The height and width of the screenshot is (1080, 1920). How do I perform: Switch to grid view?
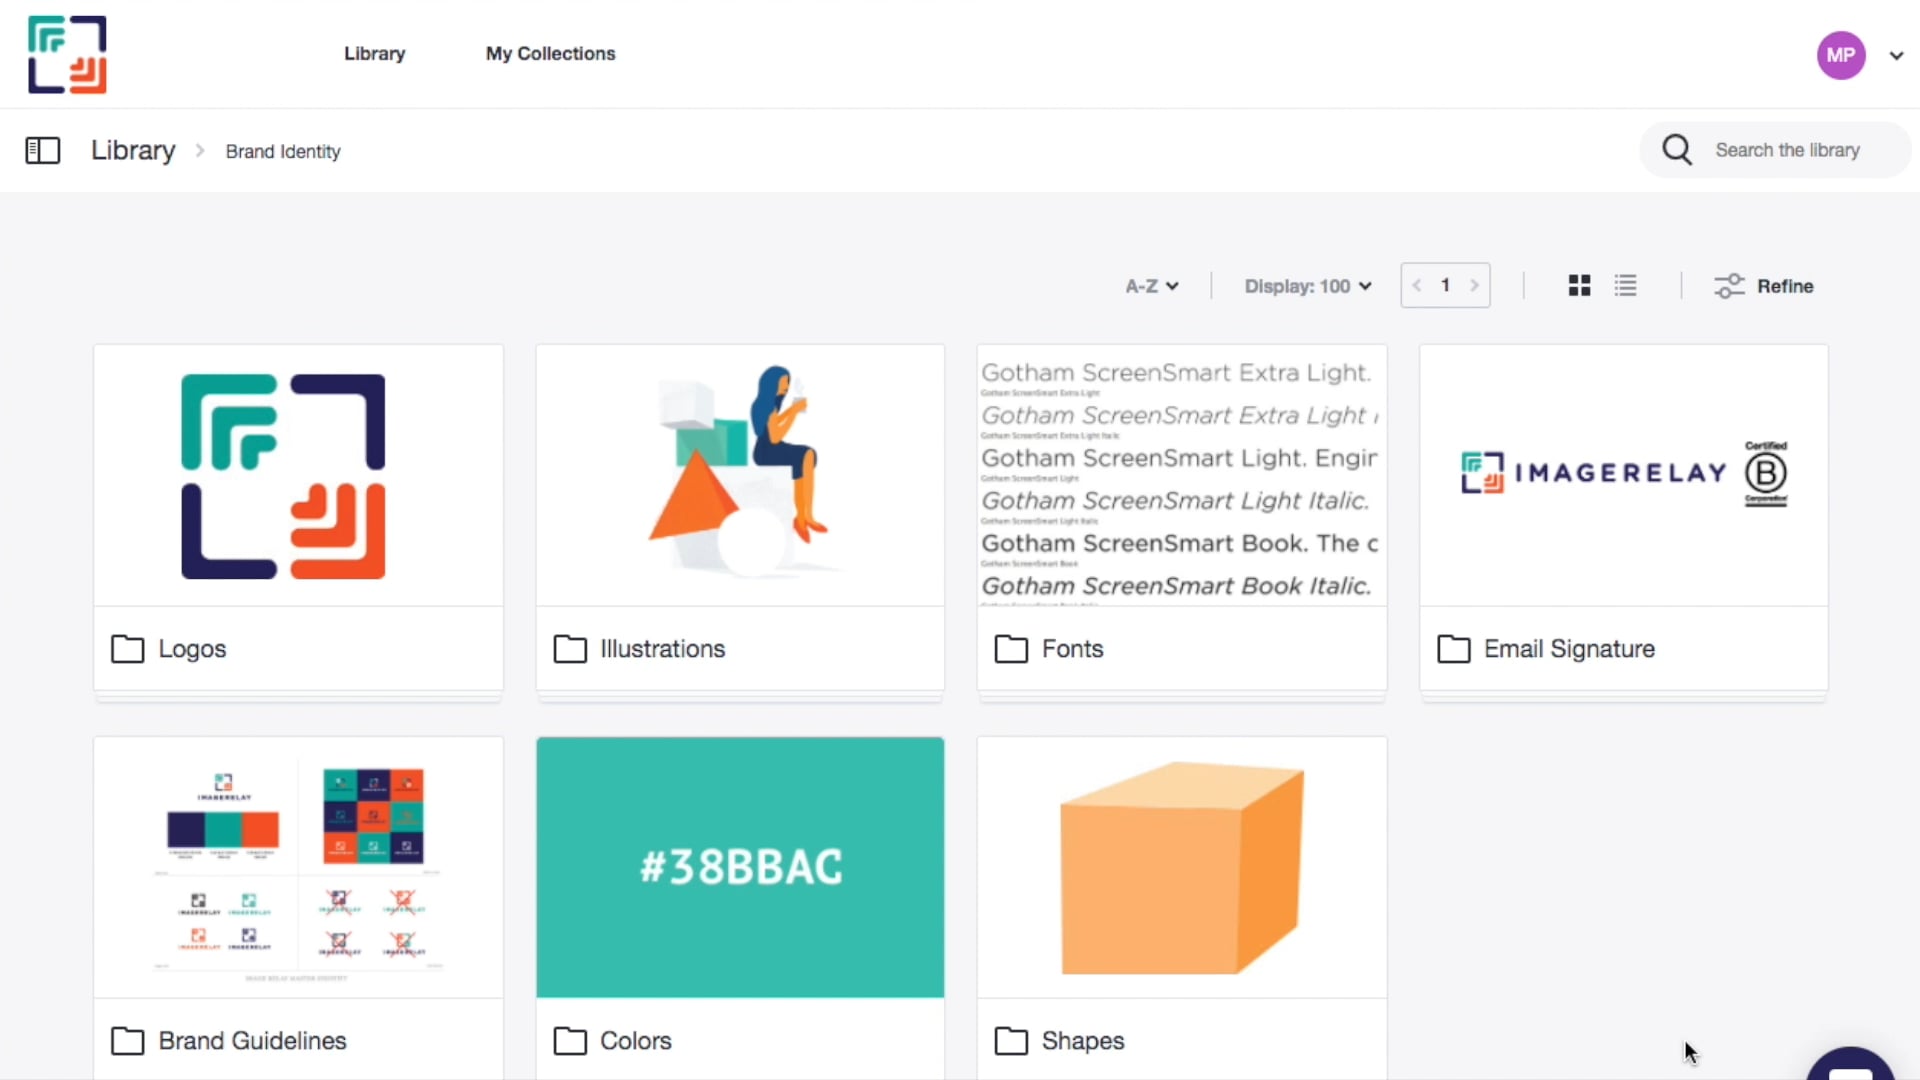coord(1579,286)
